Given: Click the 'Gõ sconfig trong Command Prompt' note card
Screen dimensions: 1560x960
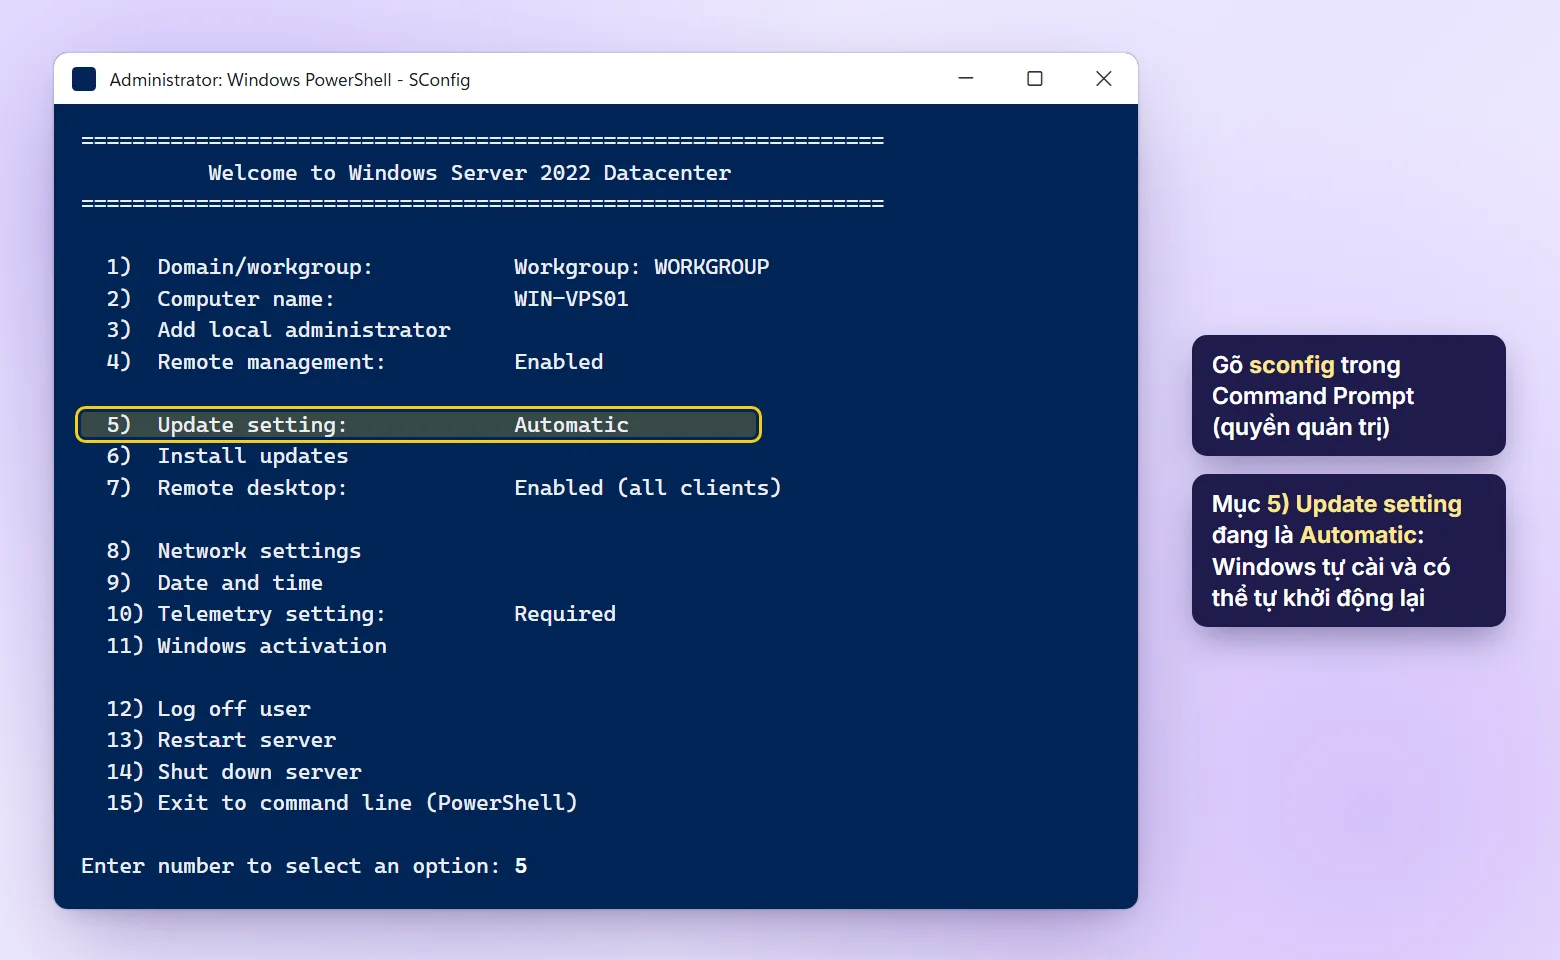Looking at the screenshot, I should pyautogui.click(x=1349, y=396).
